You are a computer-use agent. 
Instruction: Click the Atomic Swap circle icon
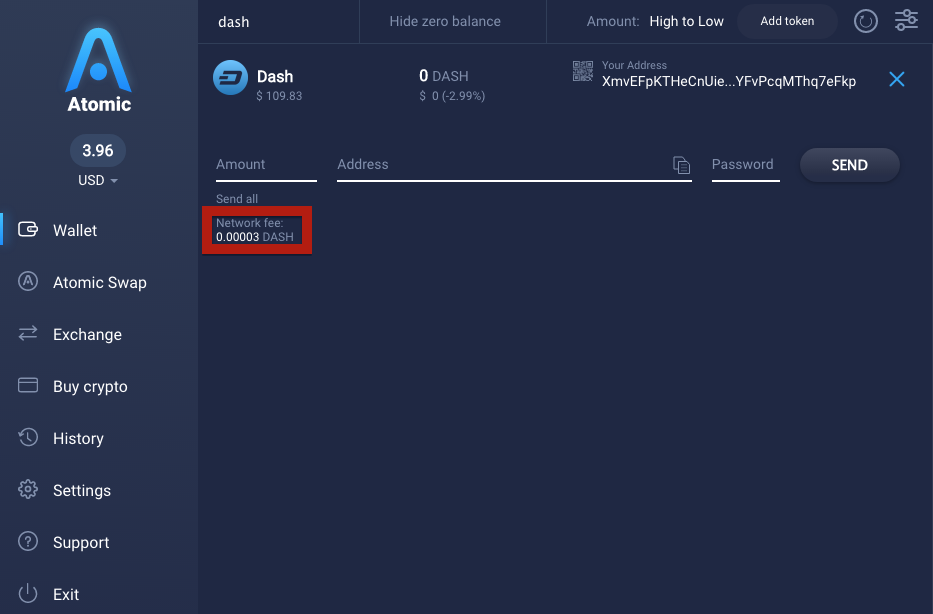28,281
